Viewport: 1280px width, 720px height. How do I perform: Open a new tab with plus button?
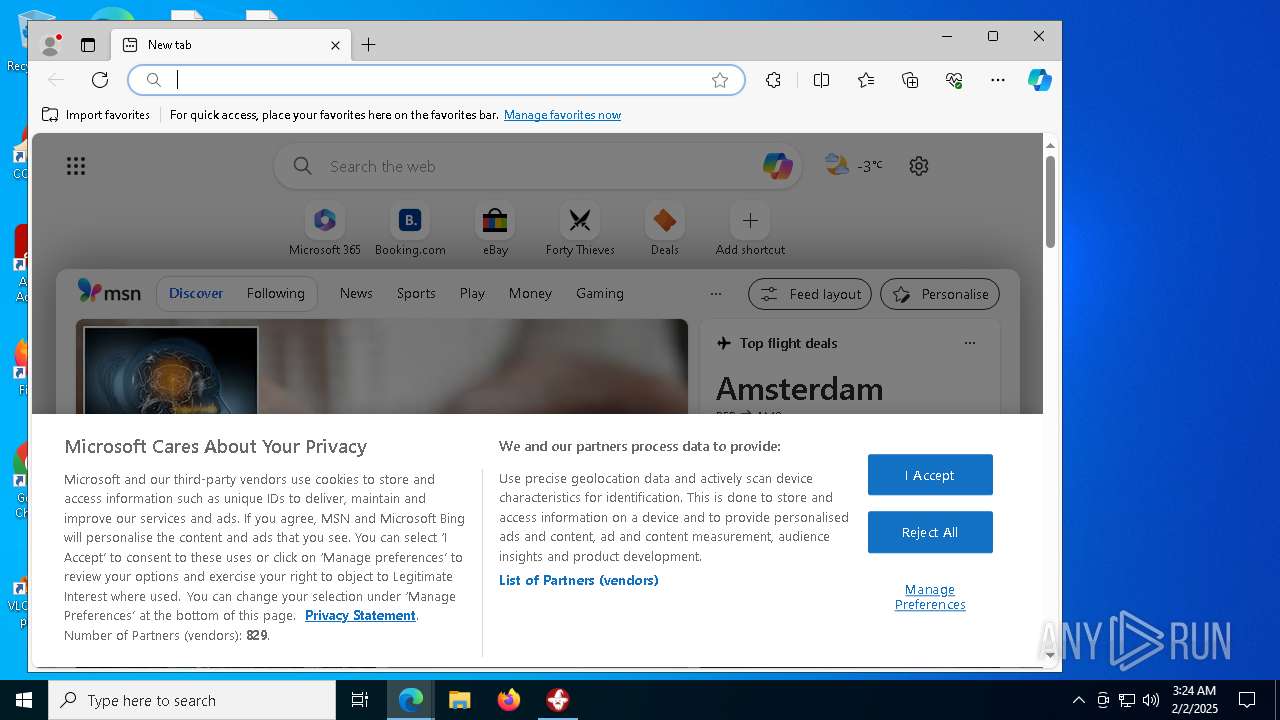(368, 45)
